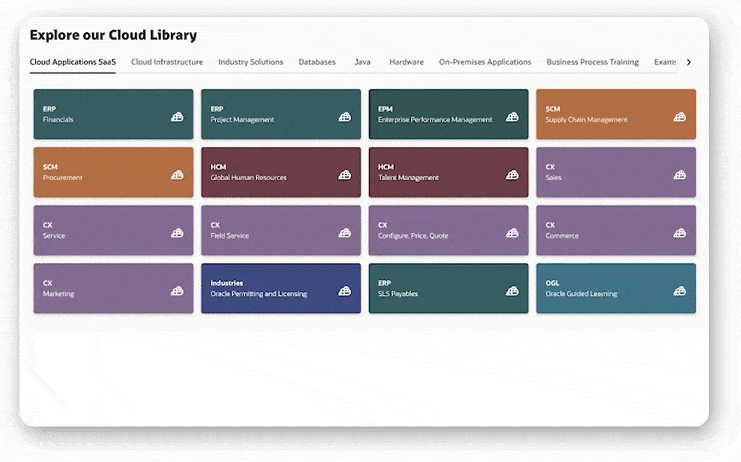Screen dimensions: 741x462
Task: Open the On-Premises Applications tab
Action: 485,62
